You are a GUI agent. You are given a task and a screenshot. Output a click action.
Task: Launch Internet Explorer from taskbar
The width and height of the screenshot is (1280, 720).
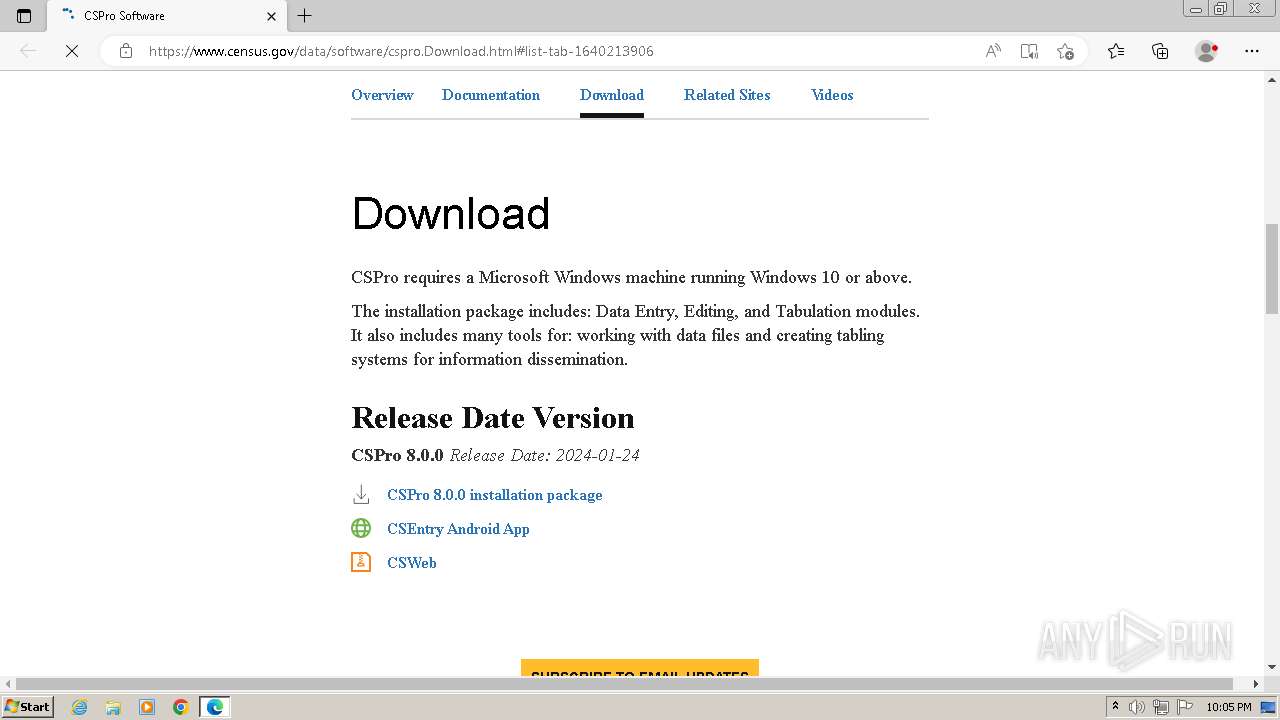pos(80,707)
